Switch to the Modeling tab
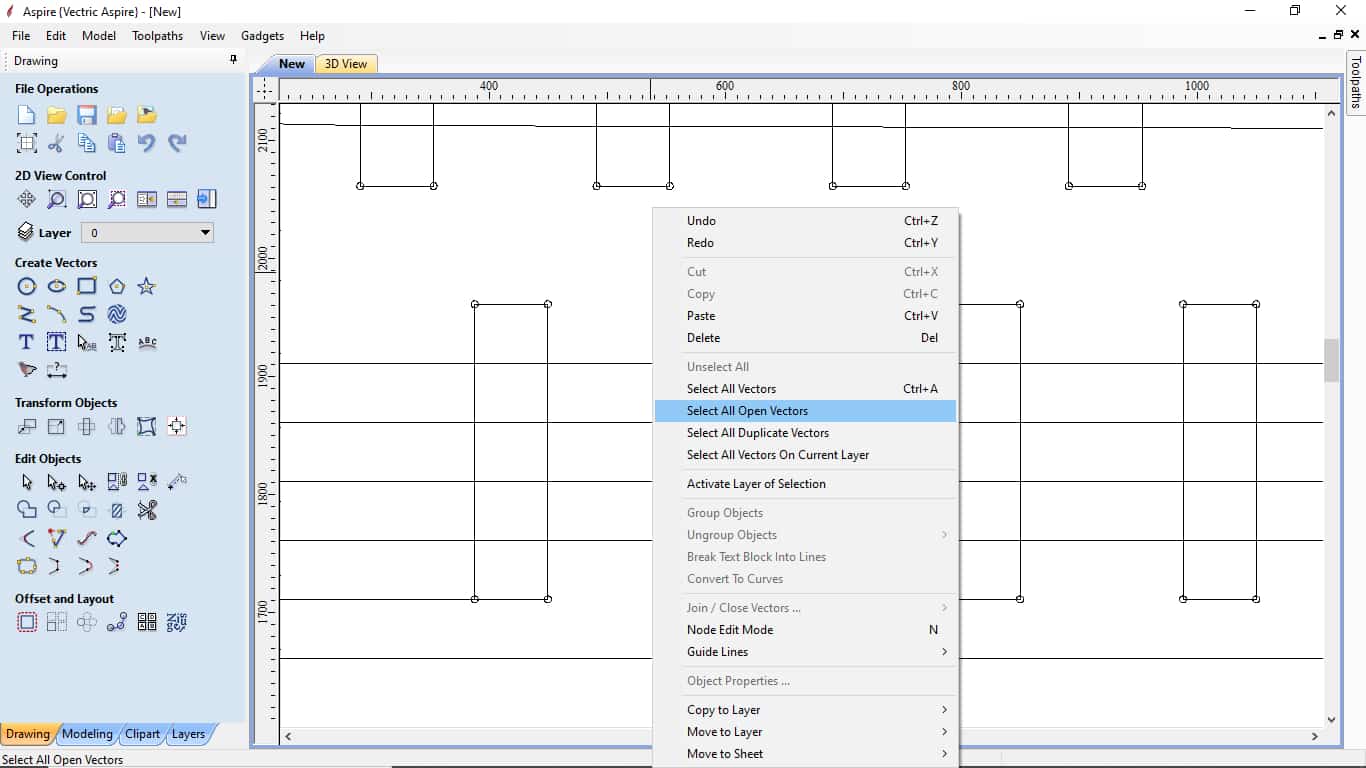 (x=87, y=734)
